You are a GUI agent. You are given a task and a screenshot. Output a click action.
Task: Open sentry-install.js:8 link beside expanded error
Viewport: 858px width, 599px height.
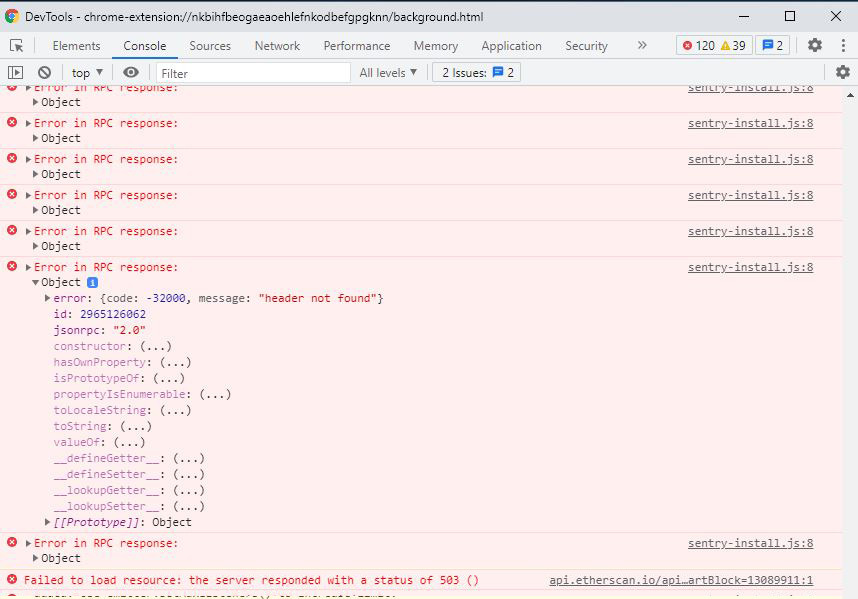(750, 267)
